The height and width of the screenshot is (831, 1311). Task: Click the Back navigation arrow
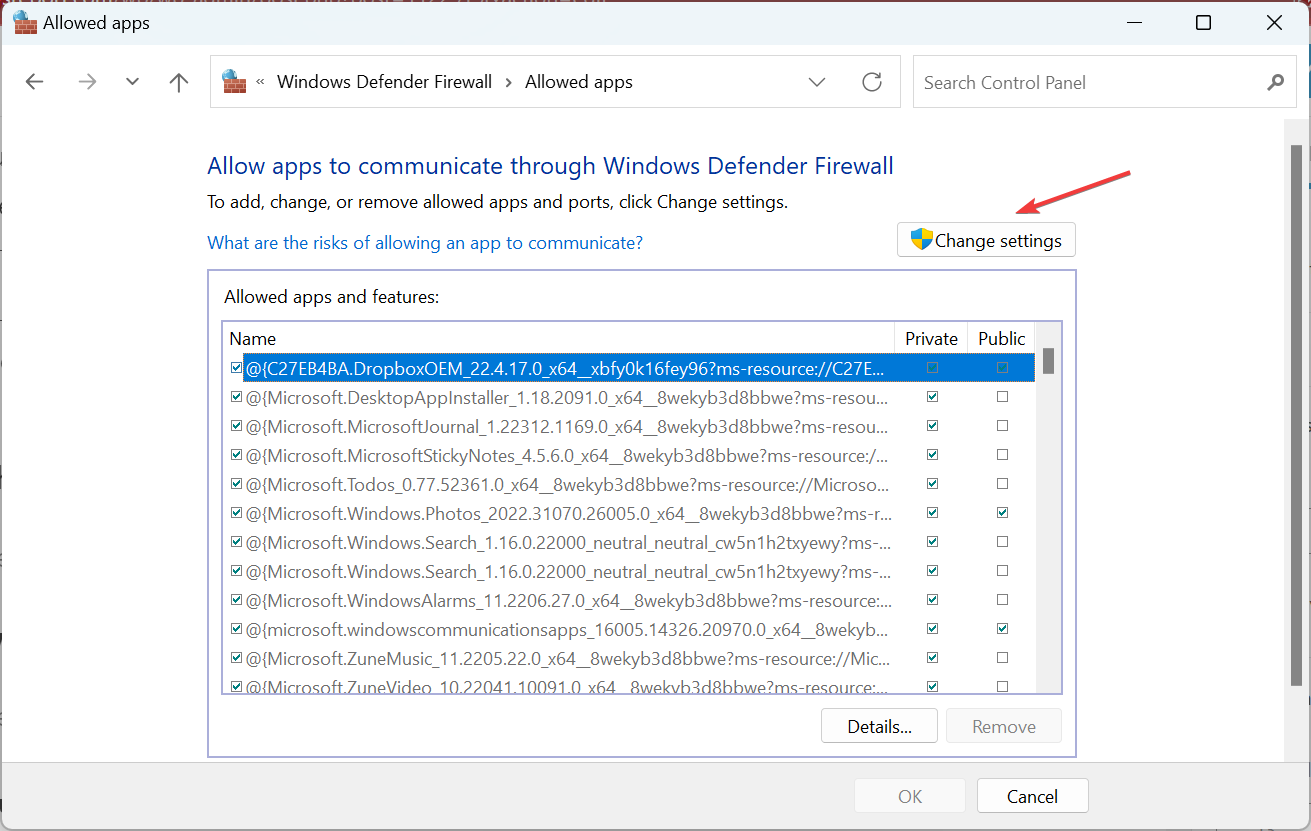pos(35,82)
